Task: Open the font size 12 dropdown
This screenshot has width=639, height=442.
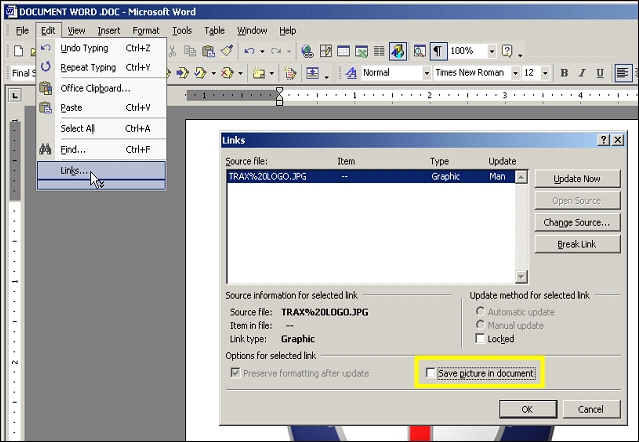Action: point(545,73)
